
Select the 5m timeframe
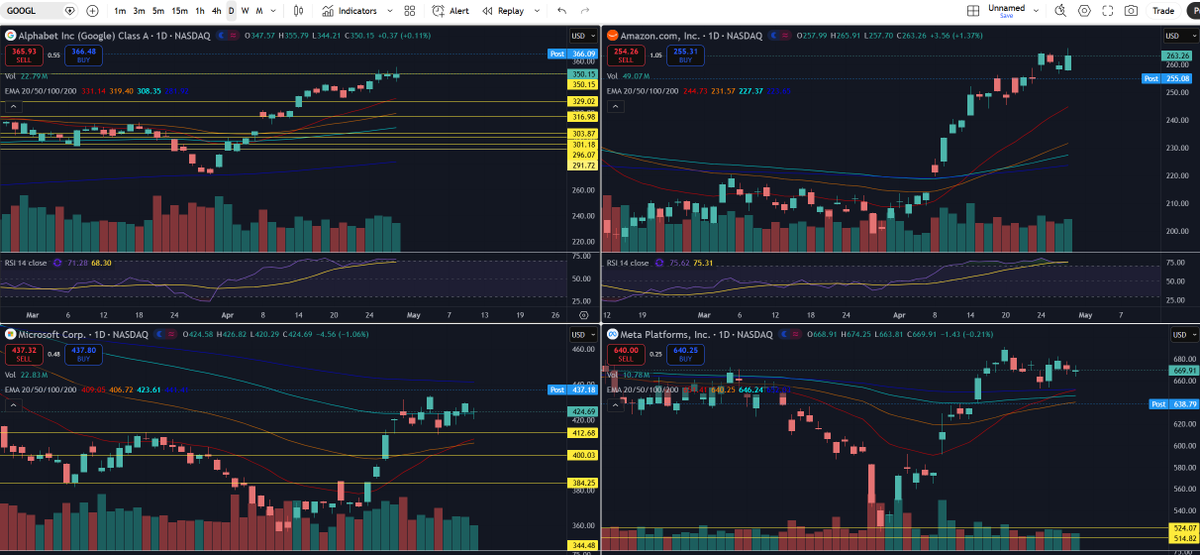point(158,10)
